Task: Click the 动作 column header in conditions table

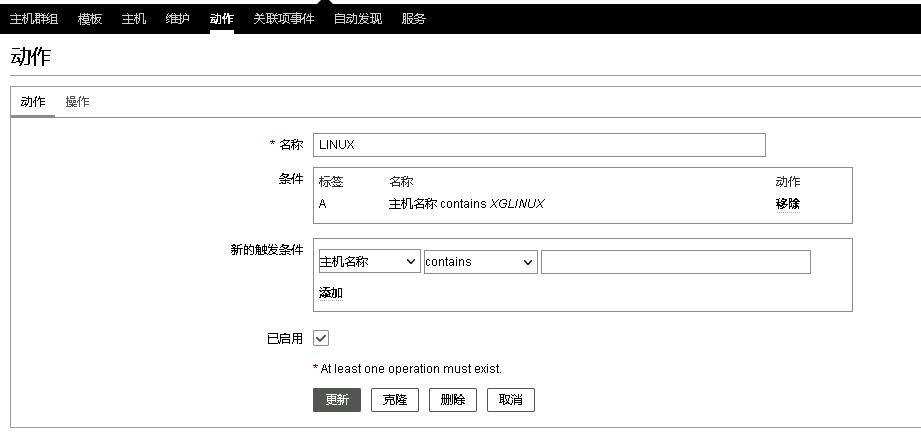Action: [788, 182]
